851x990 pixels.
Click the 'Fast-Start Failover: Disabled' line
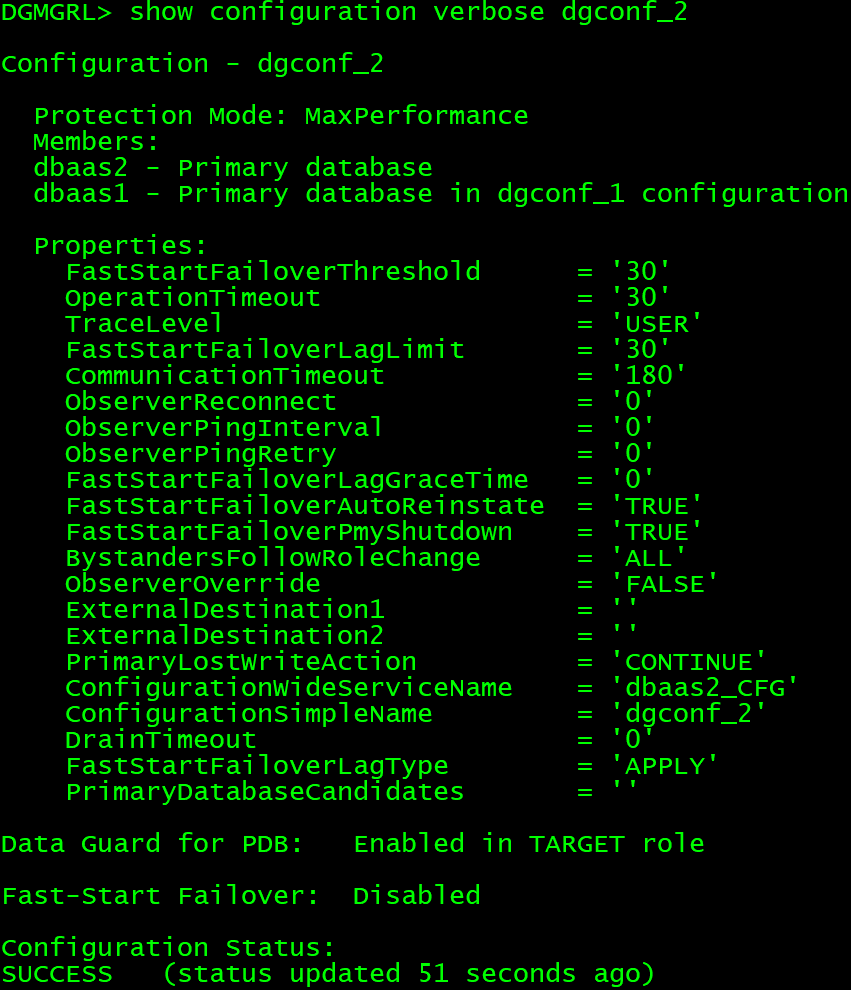(240, 896)
